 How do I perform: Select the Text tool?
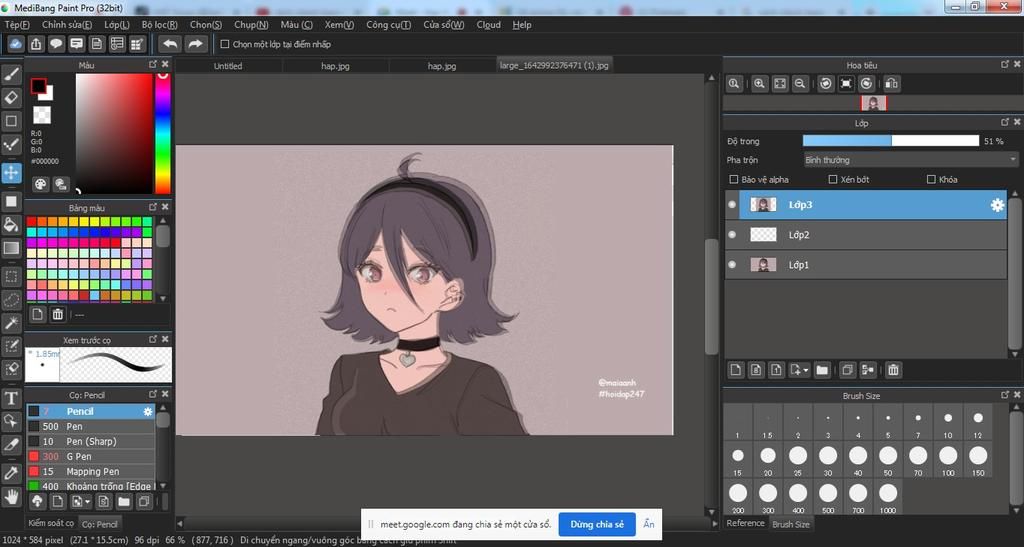(x=12, y=398)
